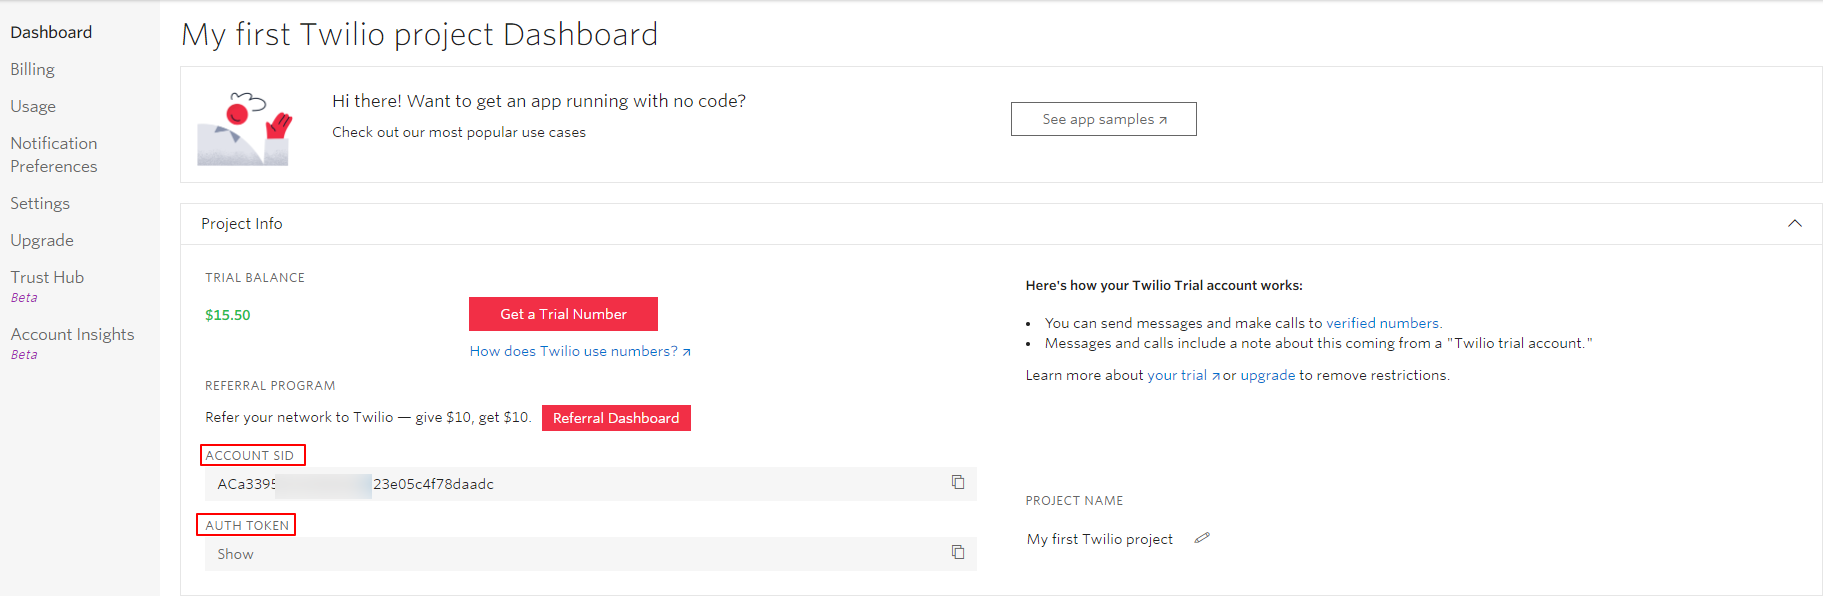Open Account Insights beta page
1823x596 pixels.
72,342
